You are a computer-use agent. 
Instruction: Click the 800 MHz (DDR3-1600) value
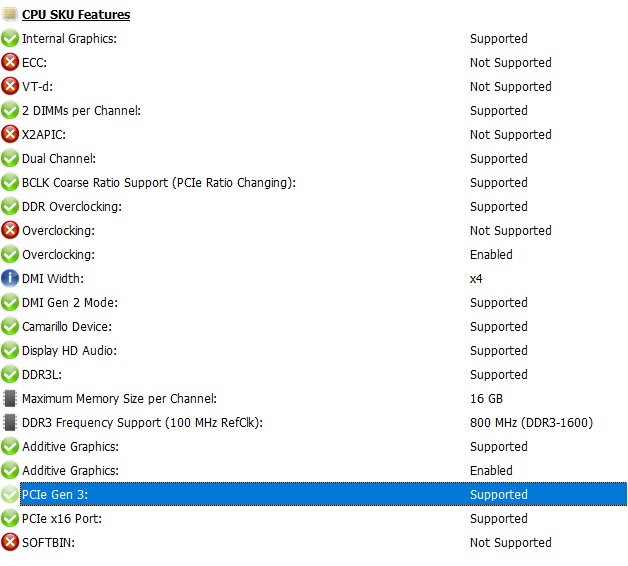click(531, 423)
